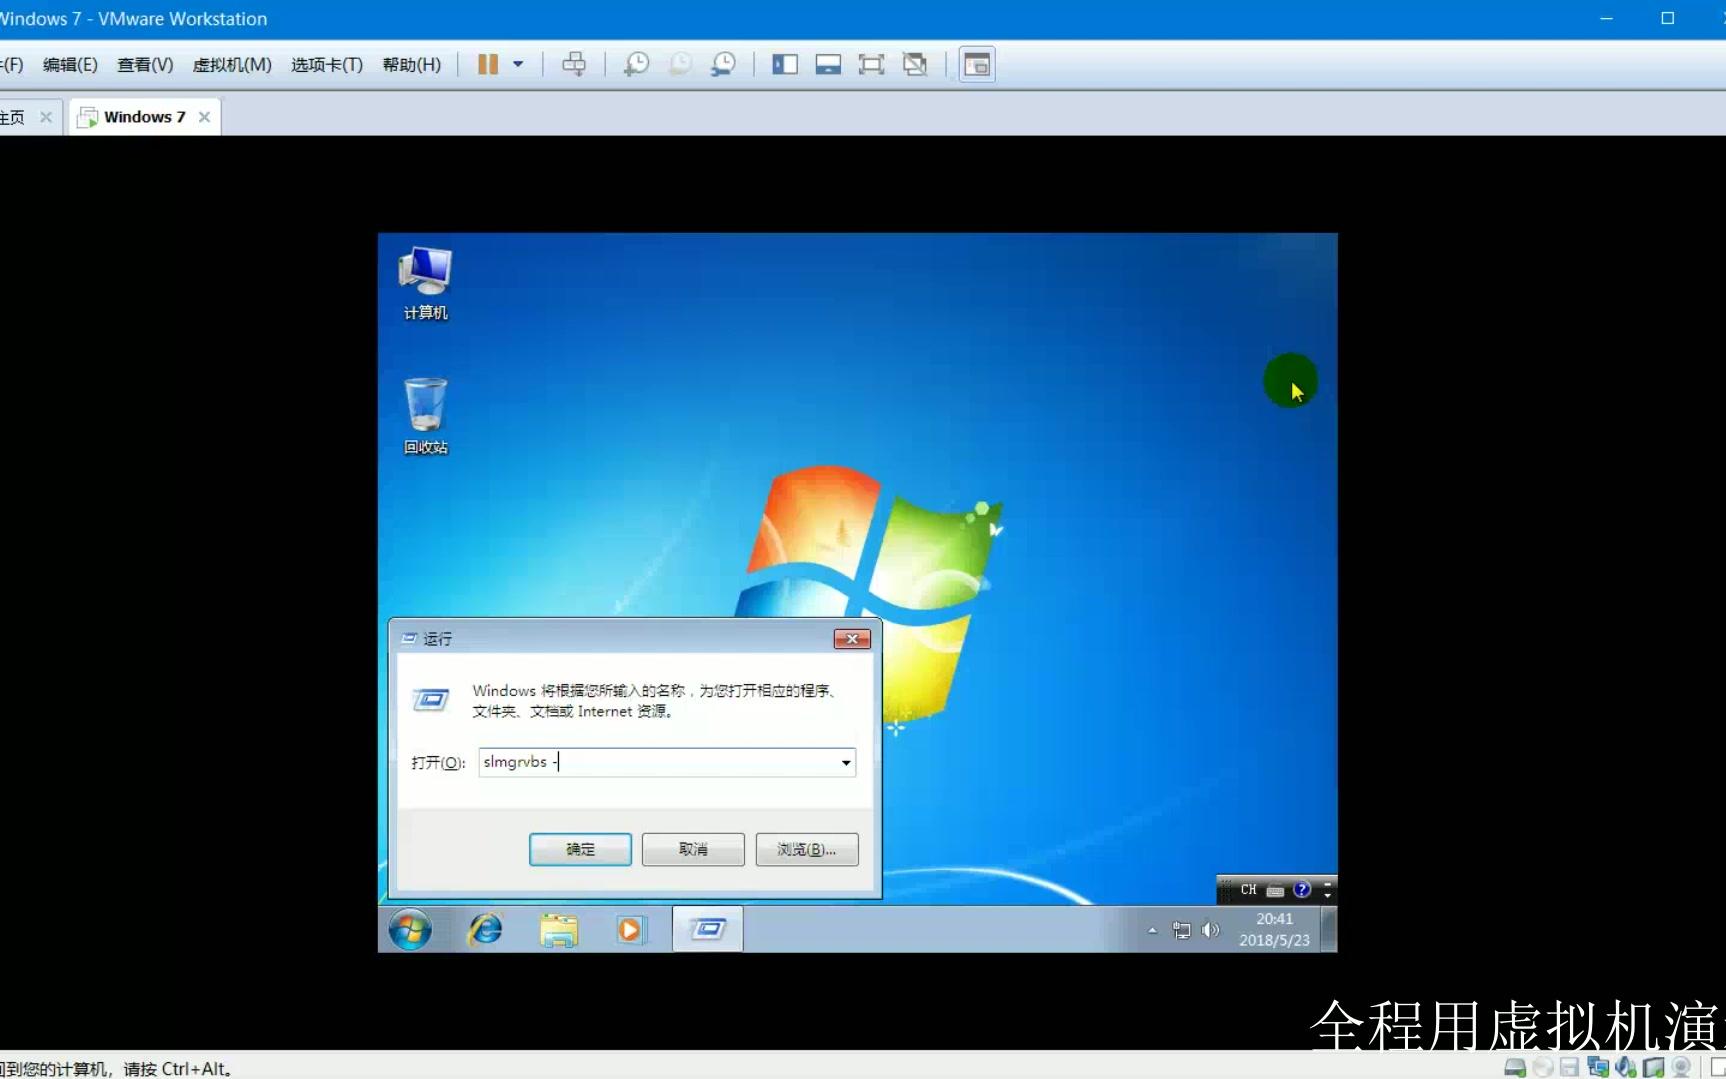Open the 帮助(H) menu
The width and height of the screenshot is (1726, 1079).
[412, 64]
